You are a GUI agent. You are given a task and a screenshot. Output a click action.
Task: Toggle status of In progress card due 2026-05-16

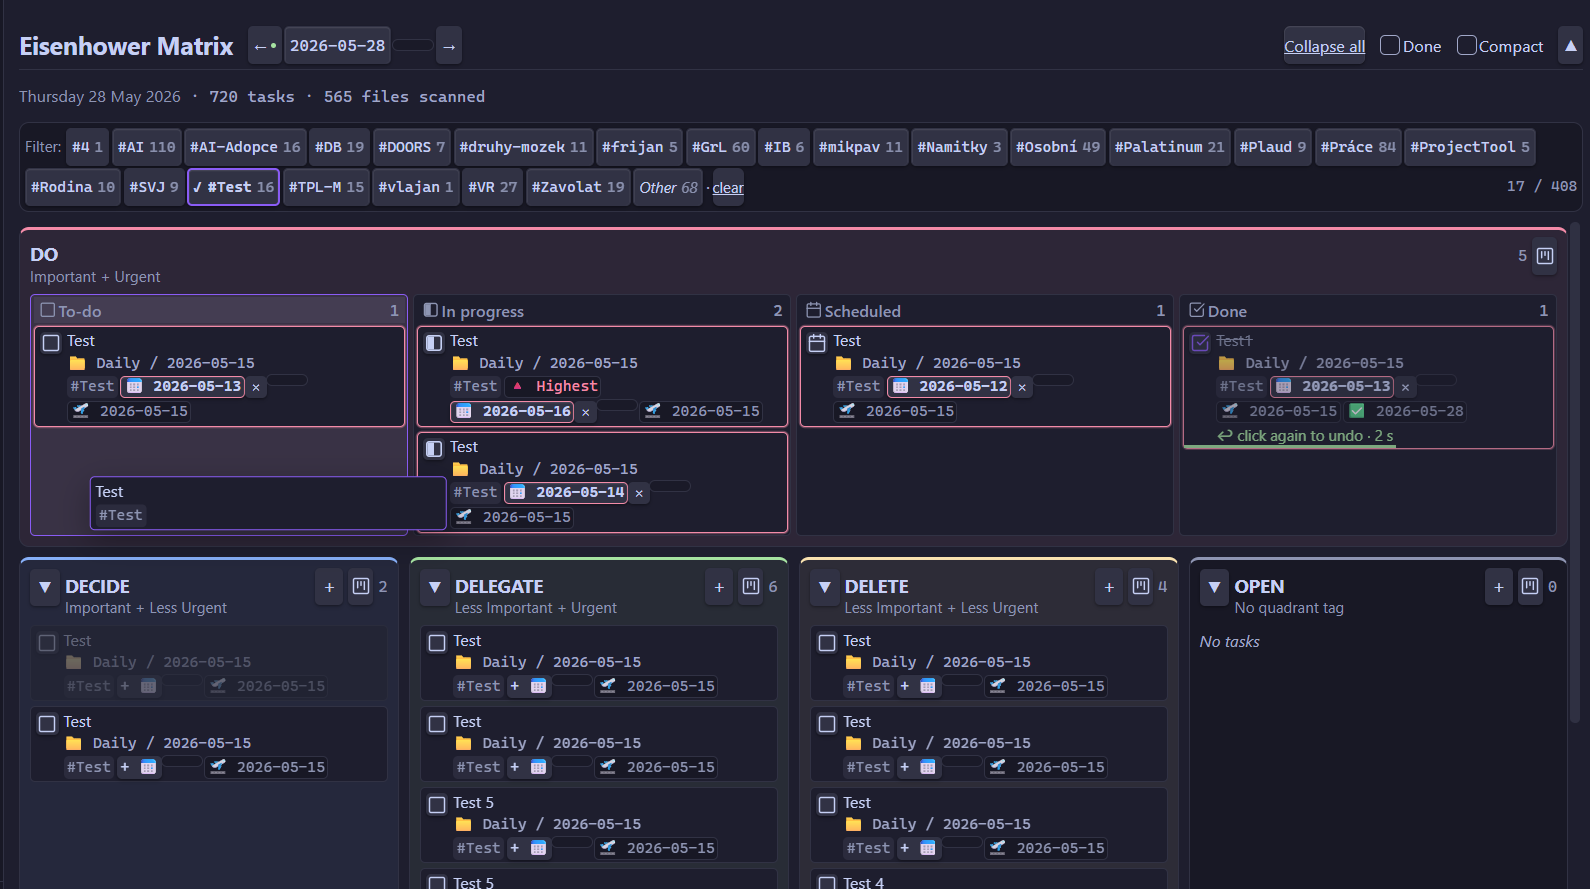(x=434, y=343)
